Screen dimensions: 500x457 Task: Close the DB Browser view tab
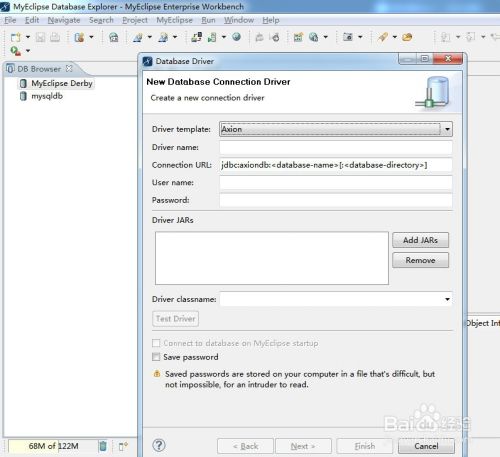[69, 68]
